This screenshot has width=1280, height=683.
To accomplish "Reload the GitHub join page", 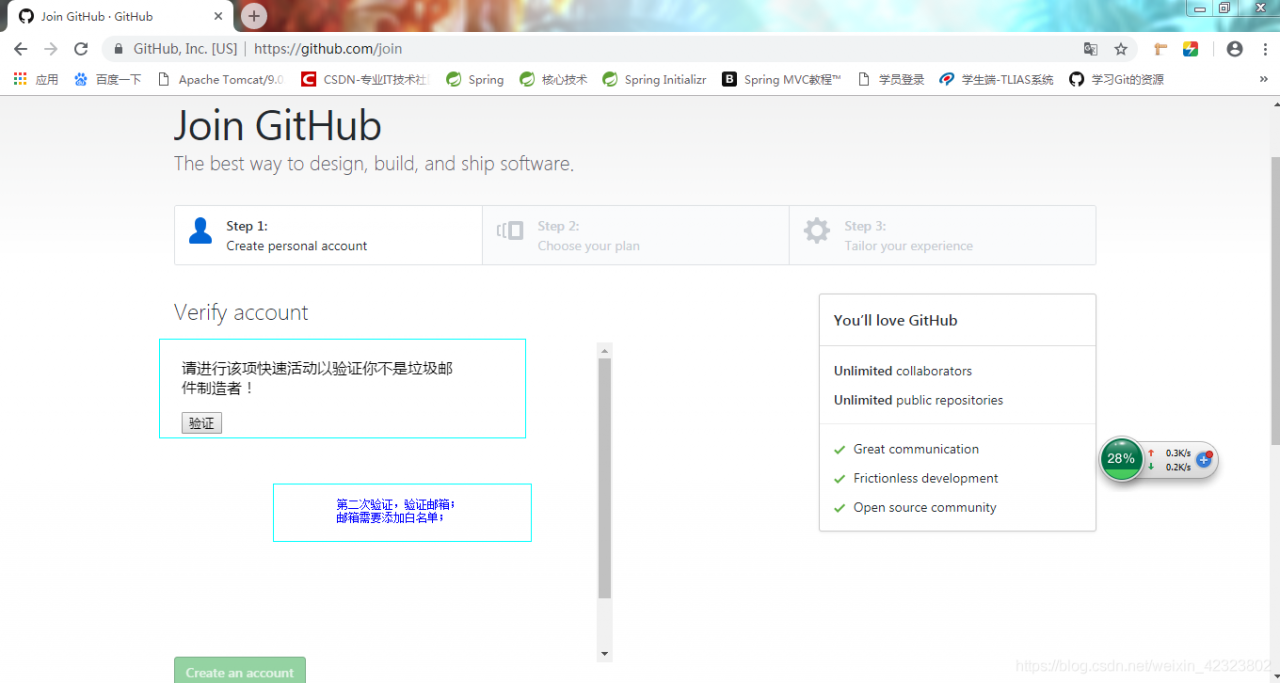I will tap(81, 49).
